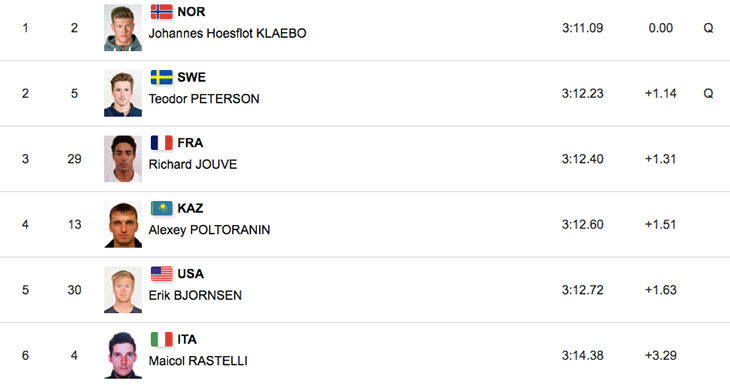The image size is (730, 385).
Task: Click the USA flag icon
Action: pos(162,274)
